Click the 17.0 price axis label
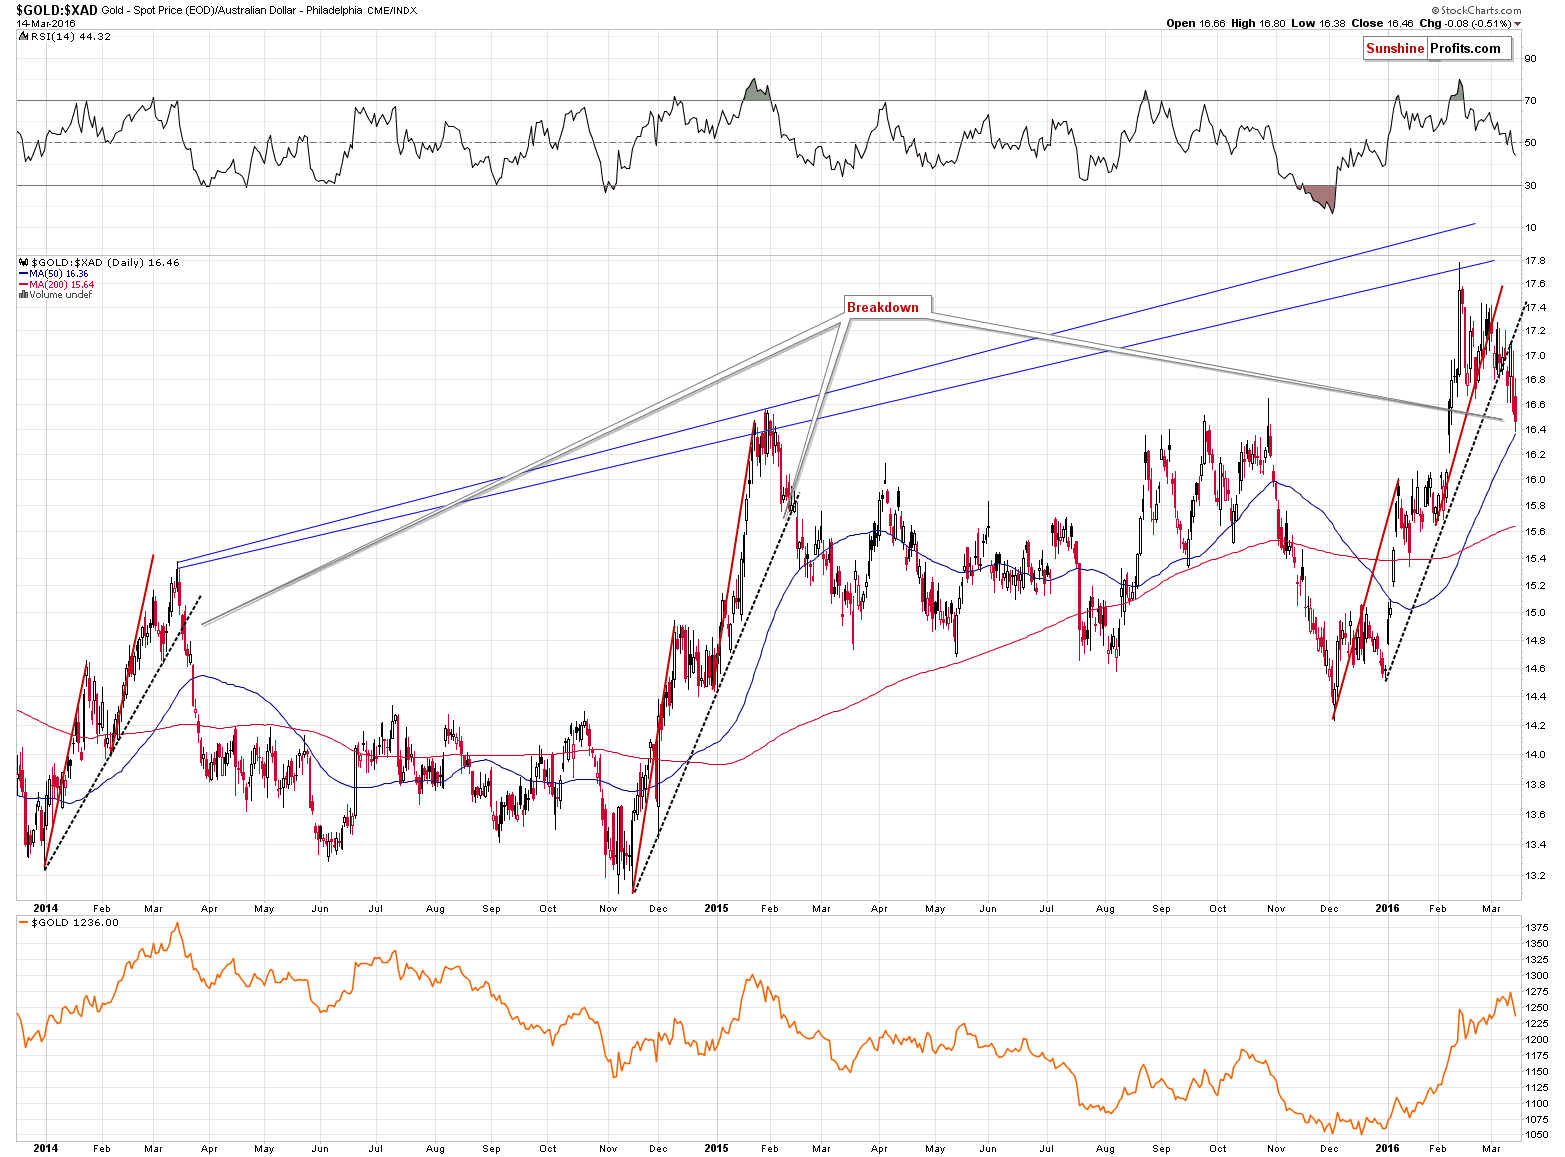The height and width of the screenshot is (1157, 1565). 1534,356
